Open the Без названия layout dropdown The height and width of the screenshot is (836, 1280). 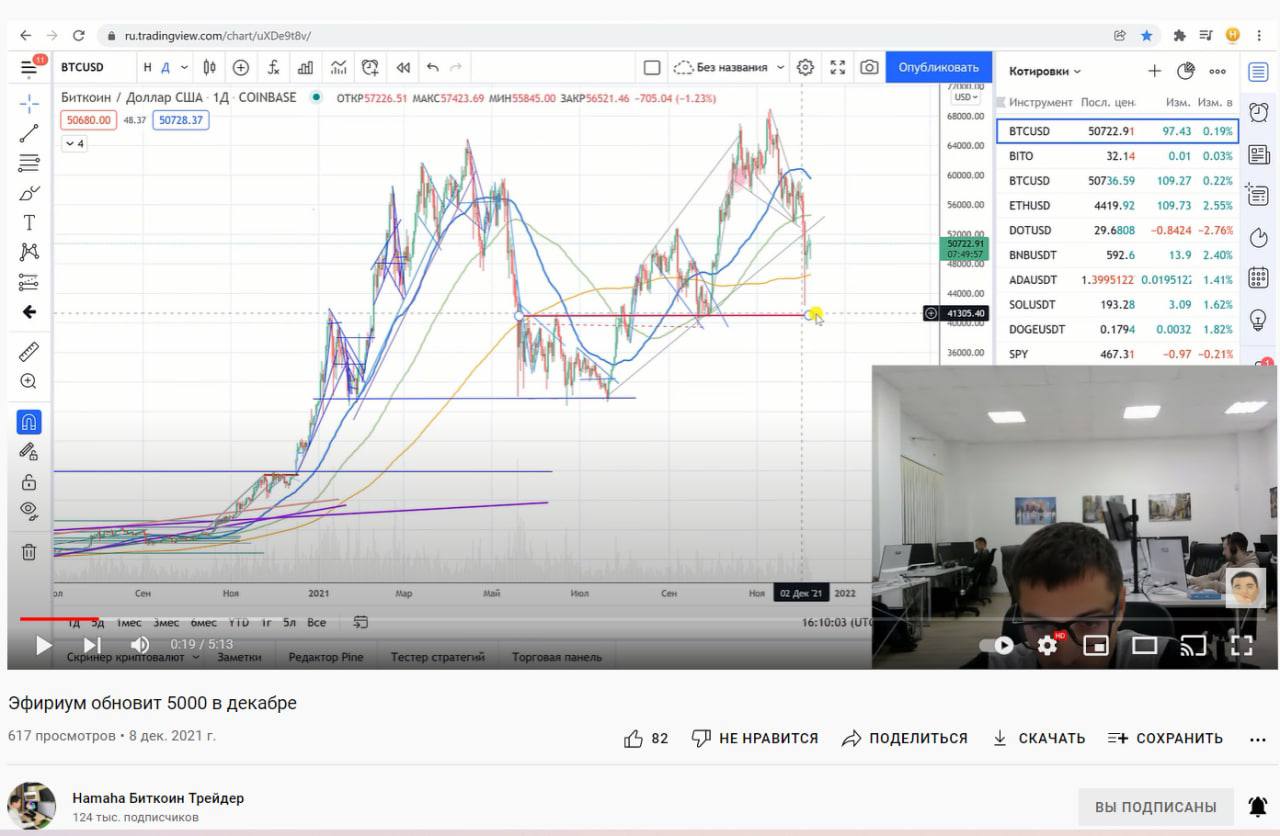tap(729, 68)
